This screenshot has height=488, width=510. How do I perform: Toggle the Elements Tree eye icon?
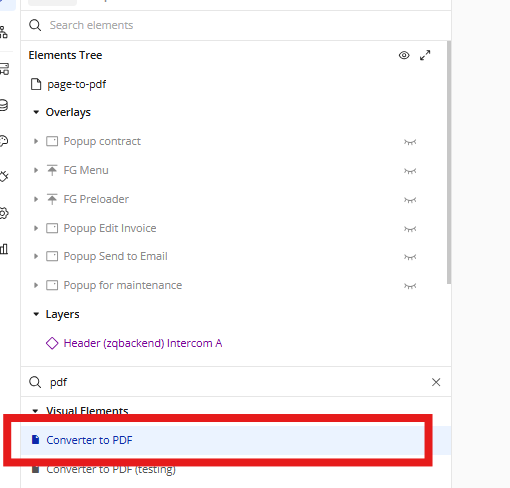[404, 55]
